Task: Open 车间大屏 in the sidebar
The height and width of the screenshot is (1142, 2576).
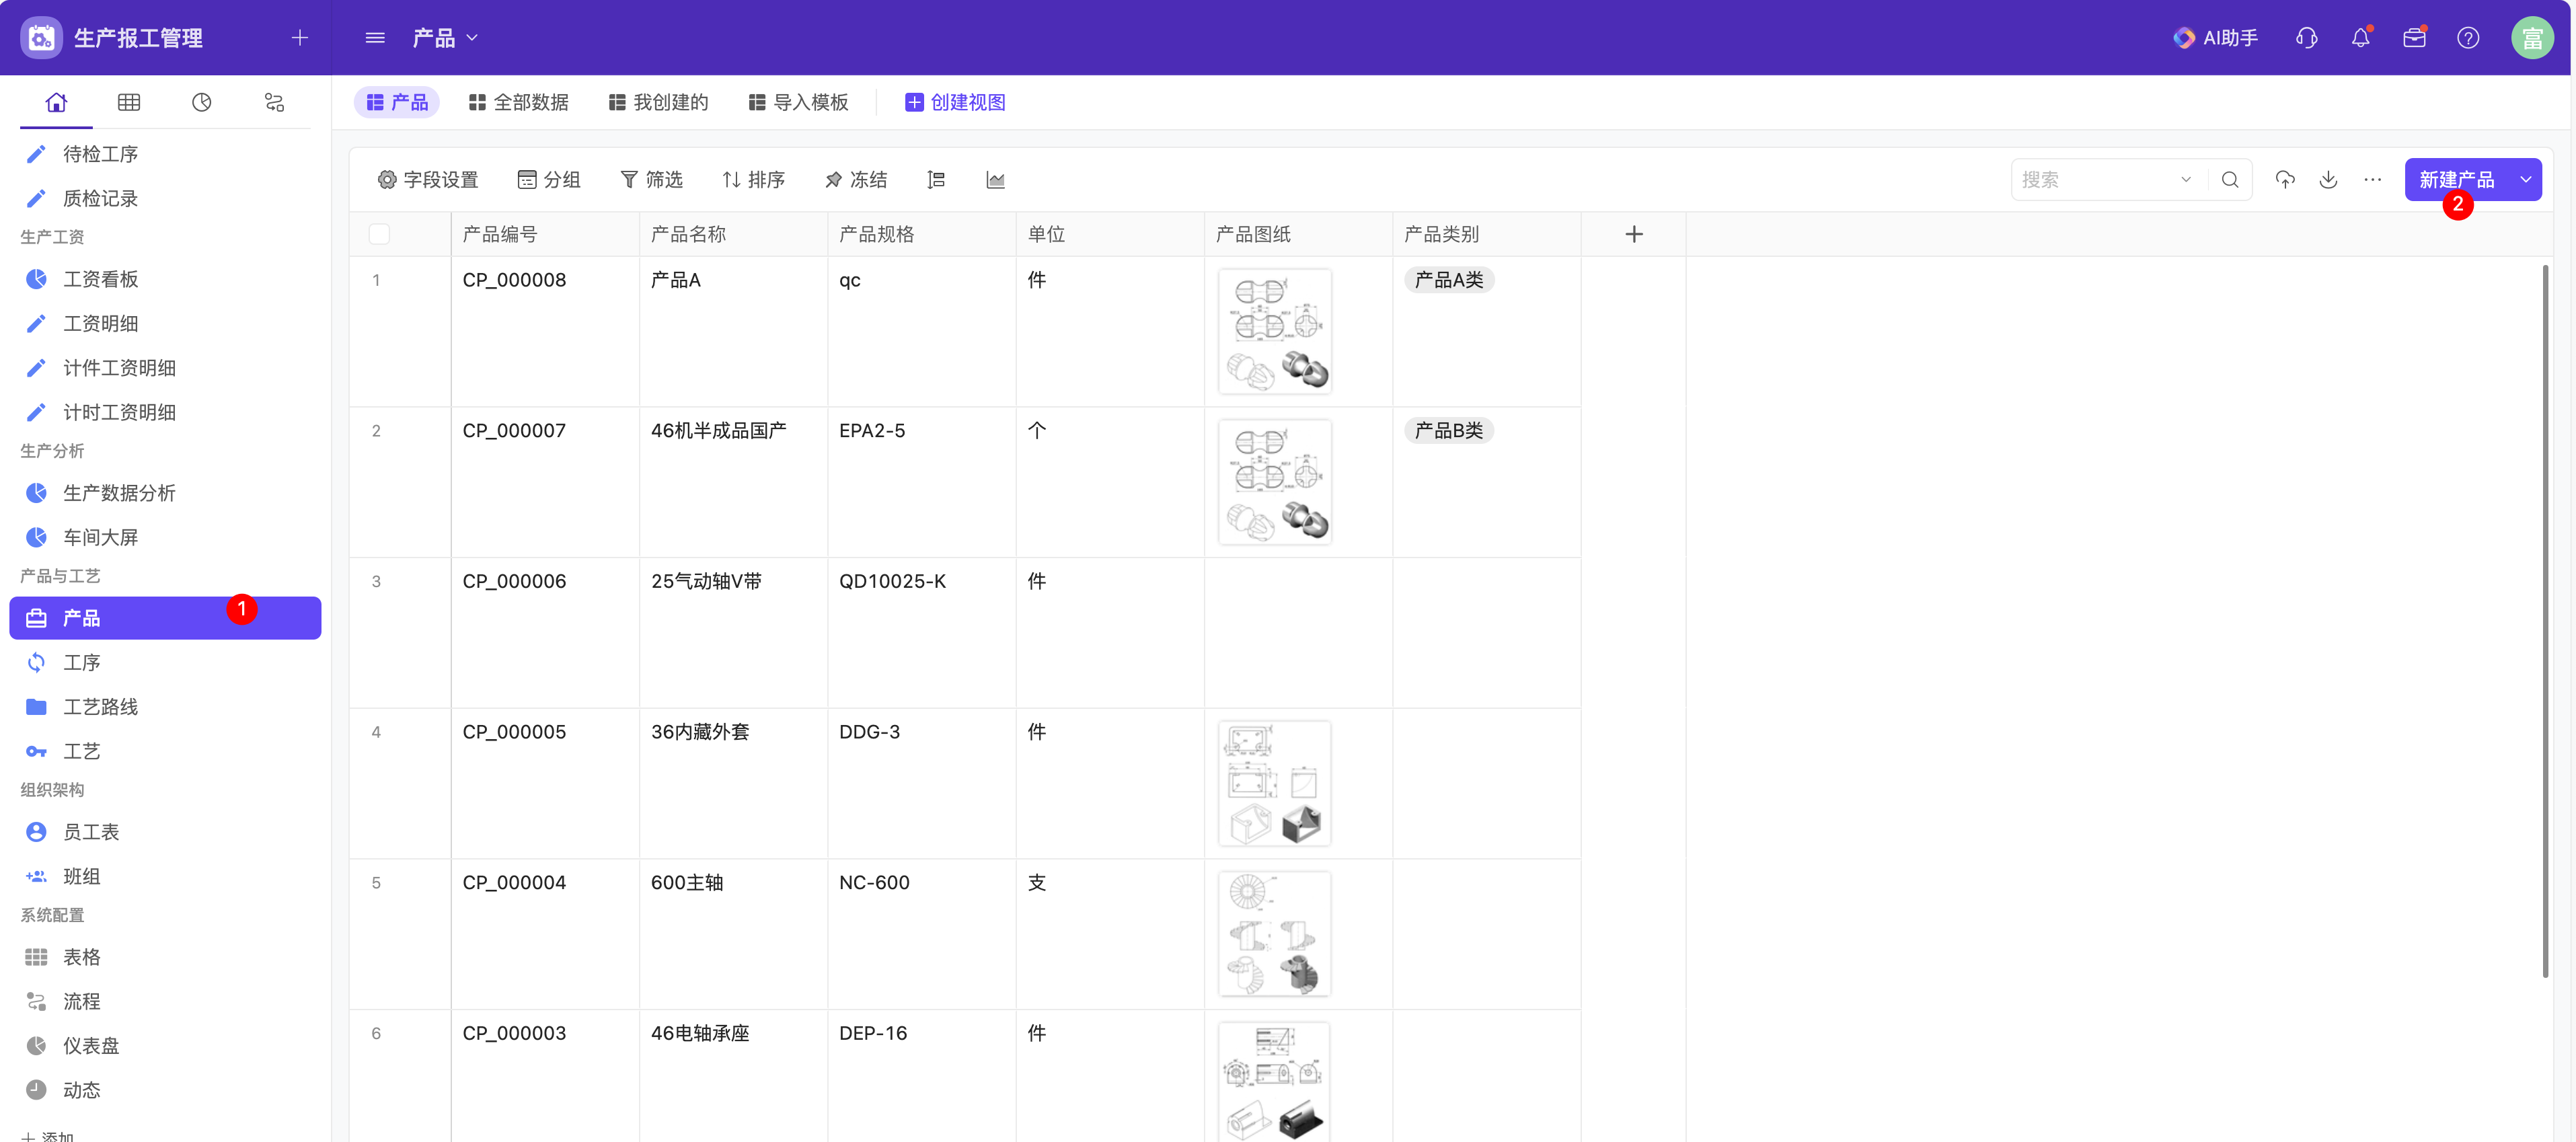Action: pos(165,537)
